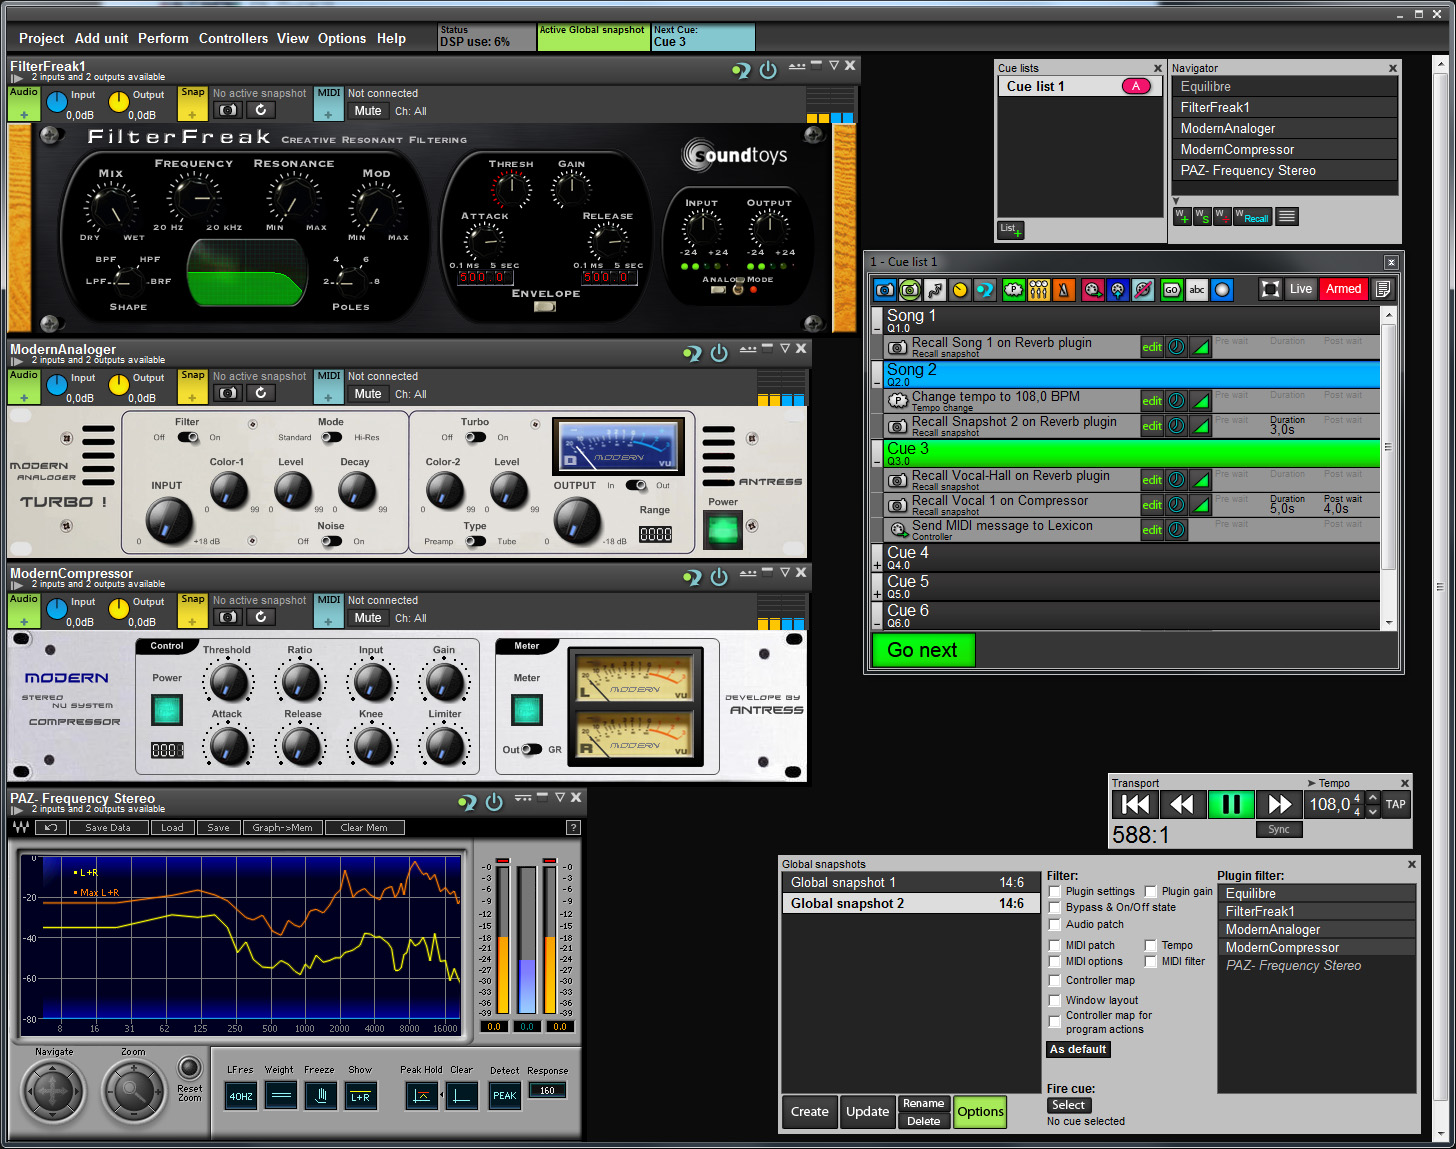Viewport: 1456px width, 1149px height.
Task: Click the blue snapshot camera icon in cue toolbar
Action: [884, 290]
